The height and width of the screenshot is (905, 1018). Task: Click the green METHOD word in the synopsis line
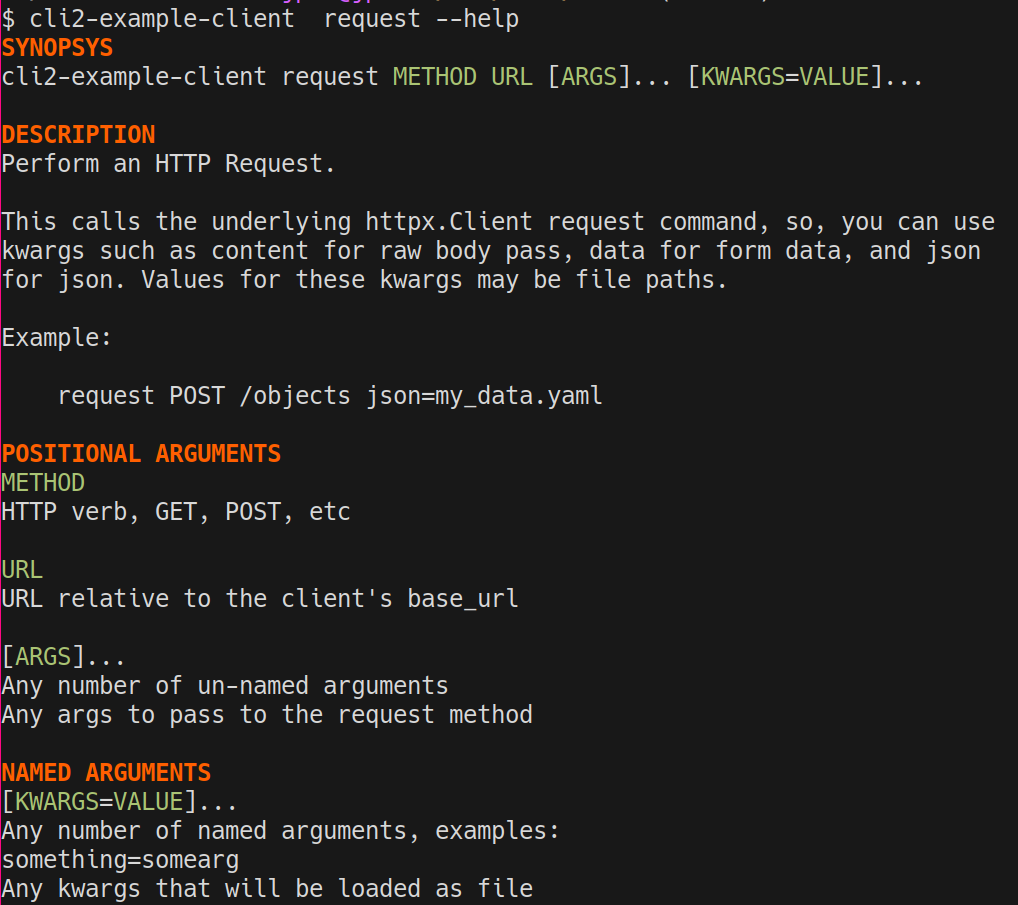[x=434, y=77]
